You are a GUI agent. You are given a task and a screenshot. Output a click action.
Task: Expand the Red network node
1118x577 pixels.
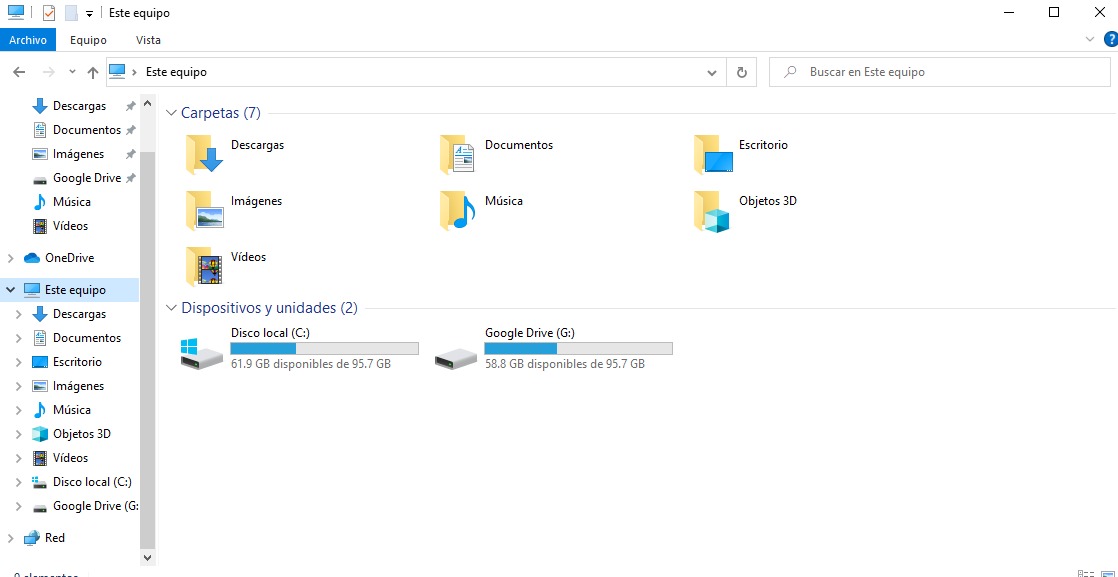[x=11, y=538]
